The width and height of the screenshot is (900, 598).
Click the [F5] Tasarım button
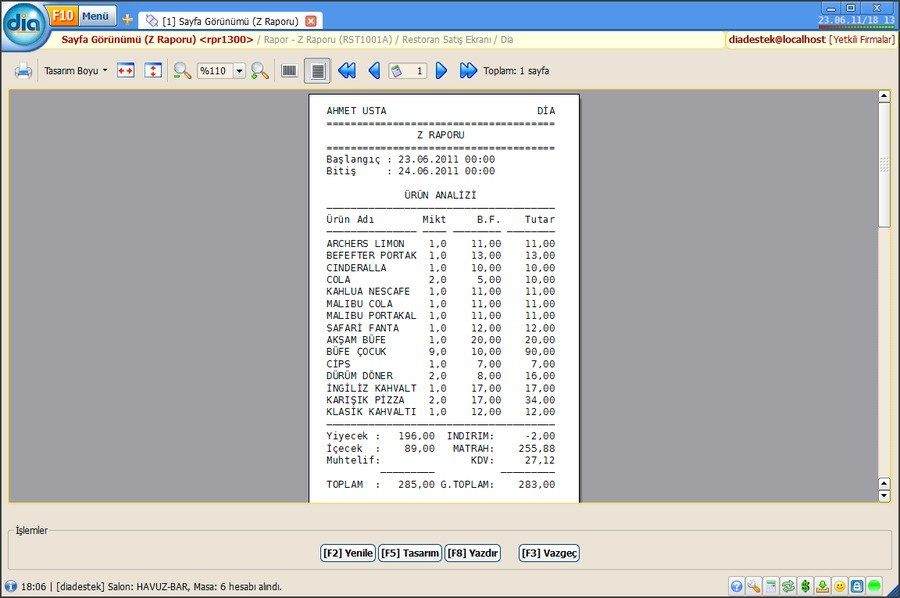[x=410, y=553]
